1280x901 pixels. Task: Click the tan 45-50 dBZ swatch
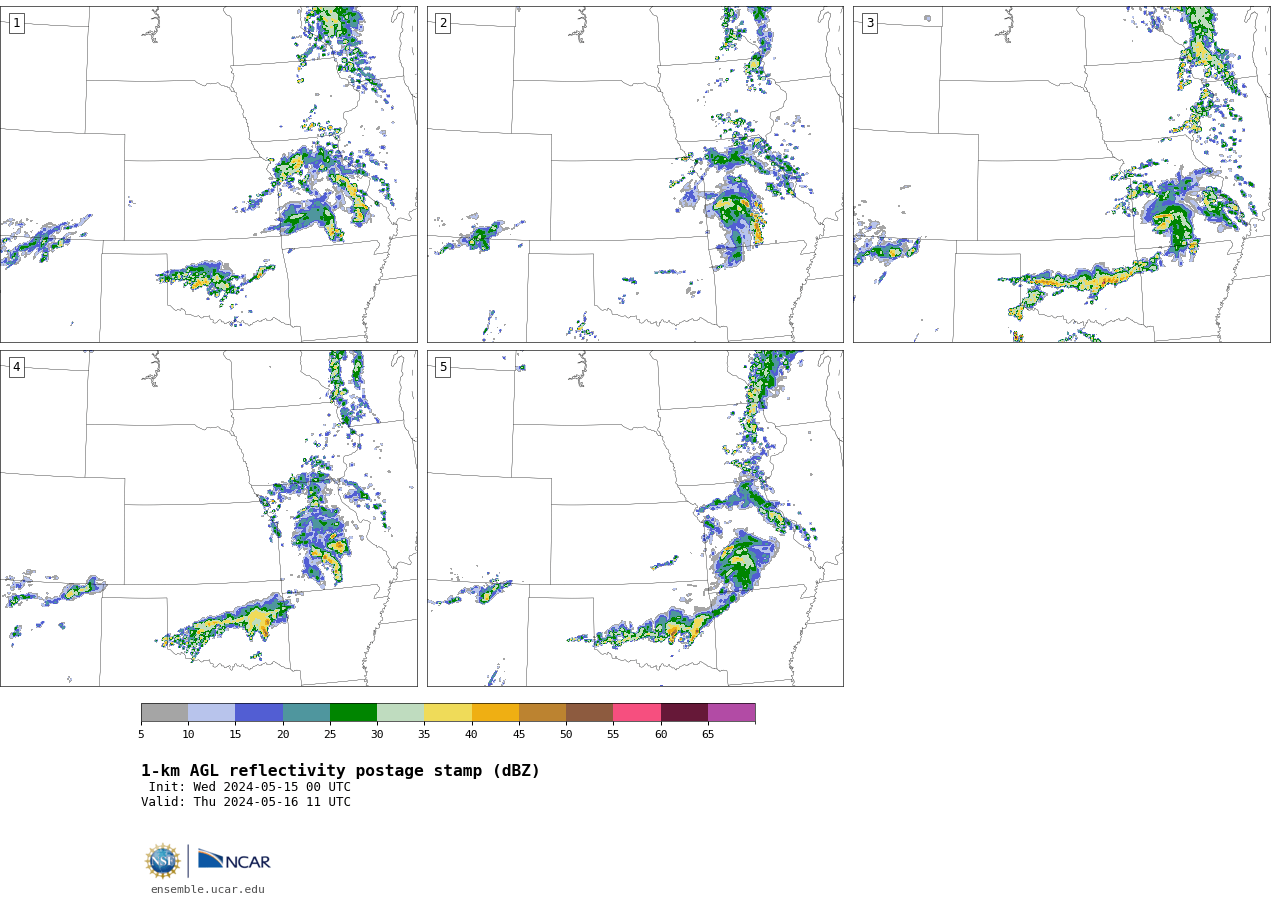coord(542,712)
